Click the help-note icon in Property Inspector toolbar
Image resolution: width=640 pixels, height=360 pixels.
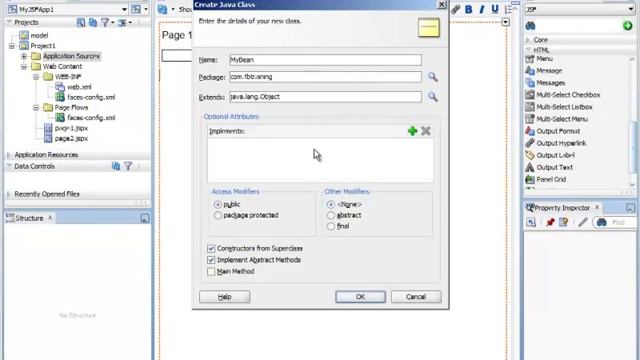pos(564,222)
